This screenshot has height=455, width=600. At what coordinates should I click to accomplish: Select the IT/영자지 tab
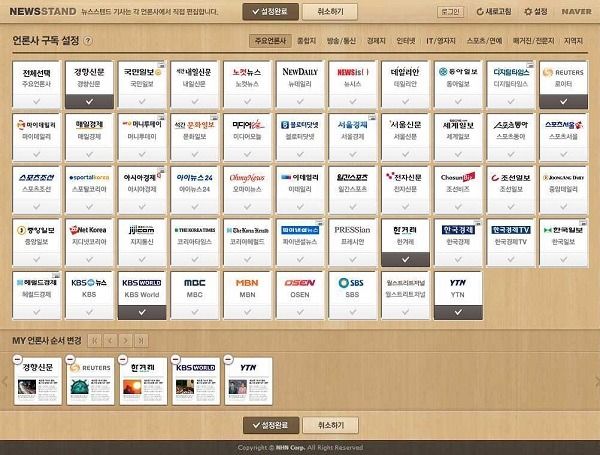click(441, 41)
